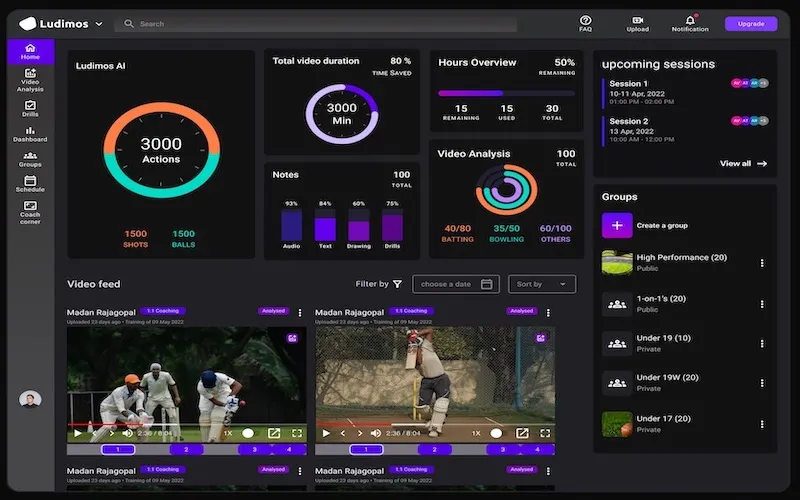Play the first video with fielders
The width and height of the screenshot is (800, 500).
pyautogui.click(x=78, y=433)
